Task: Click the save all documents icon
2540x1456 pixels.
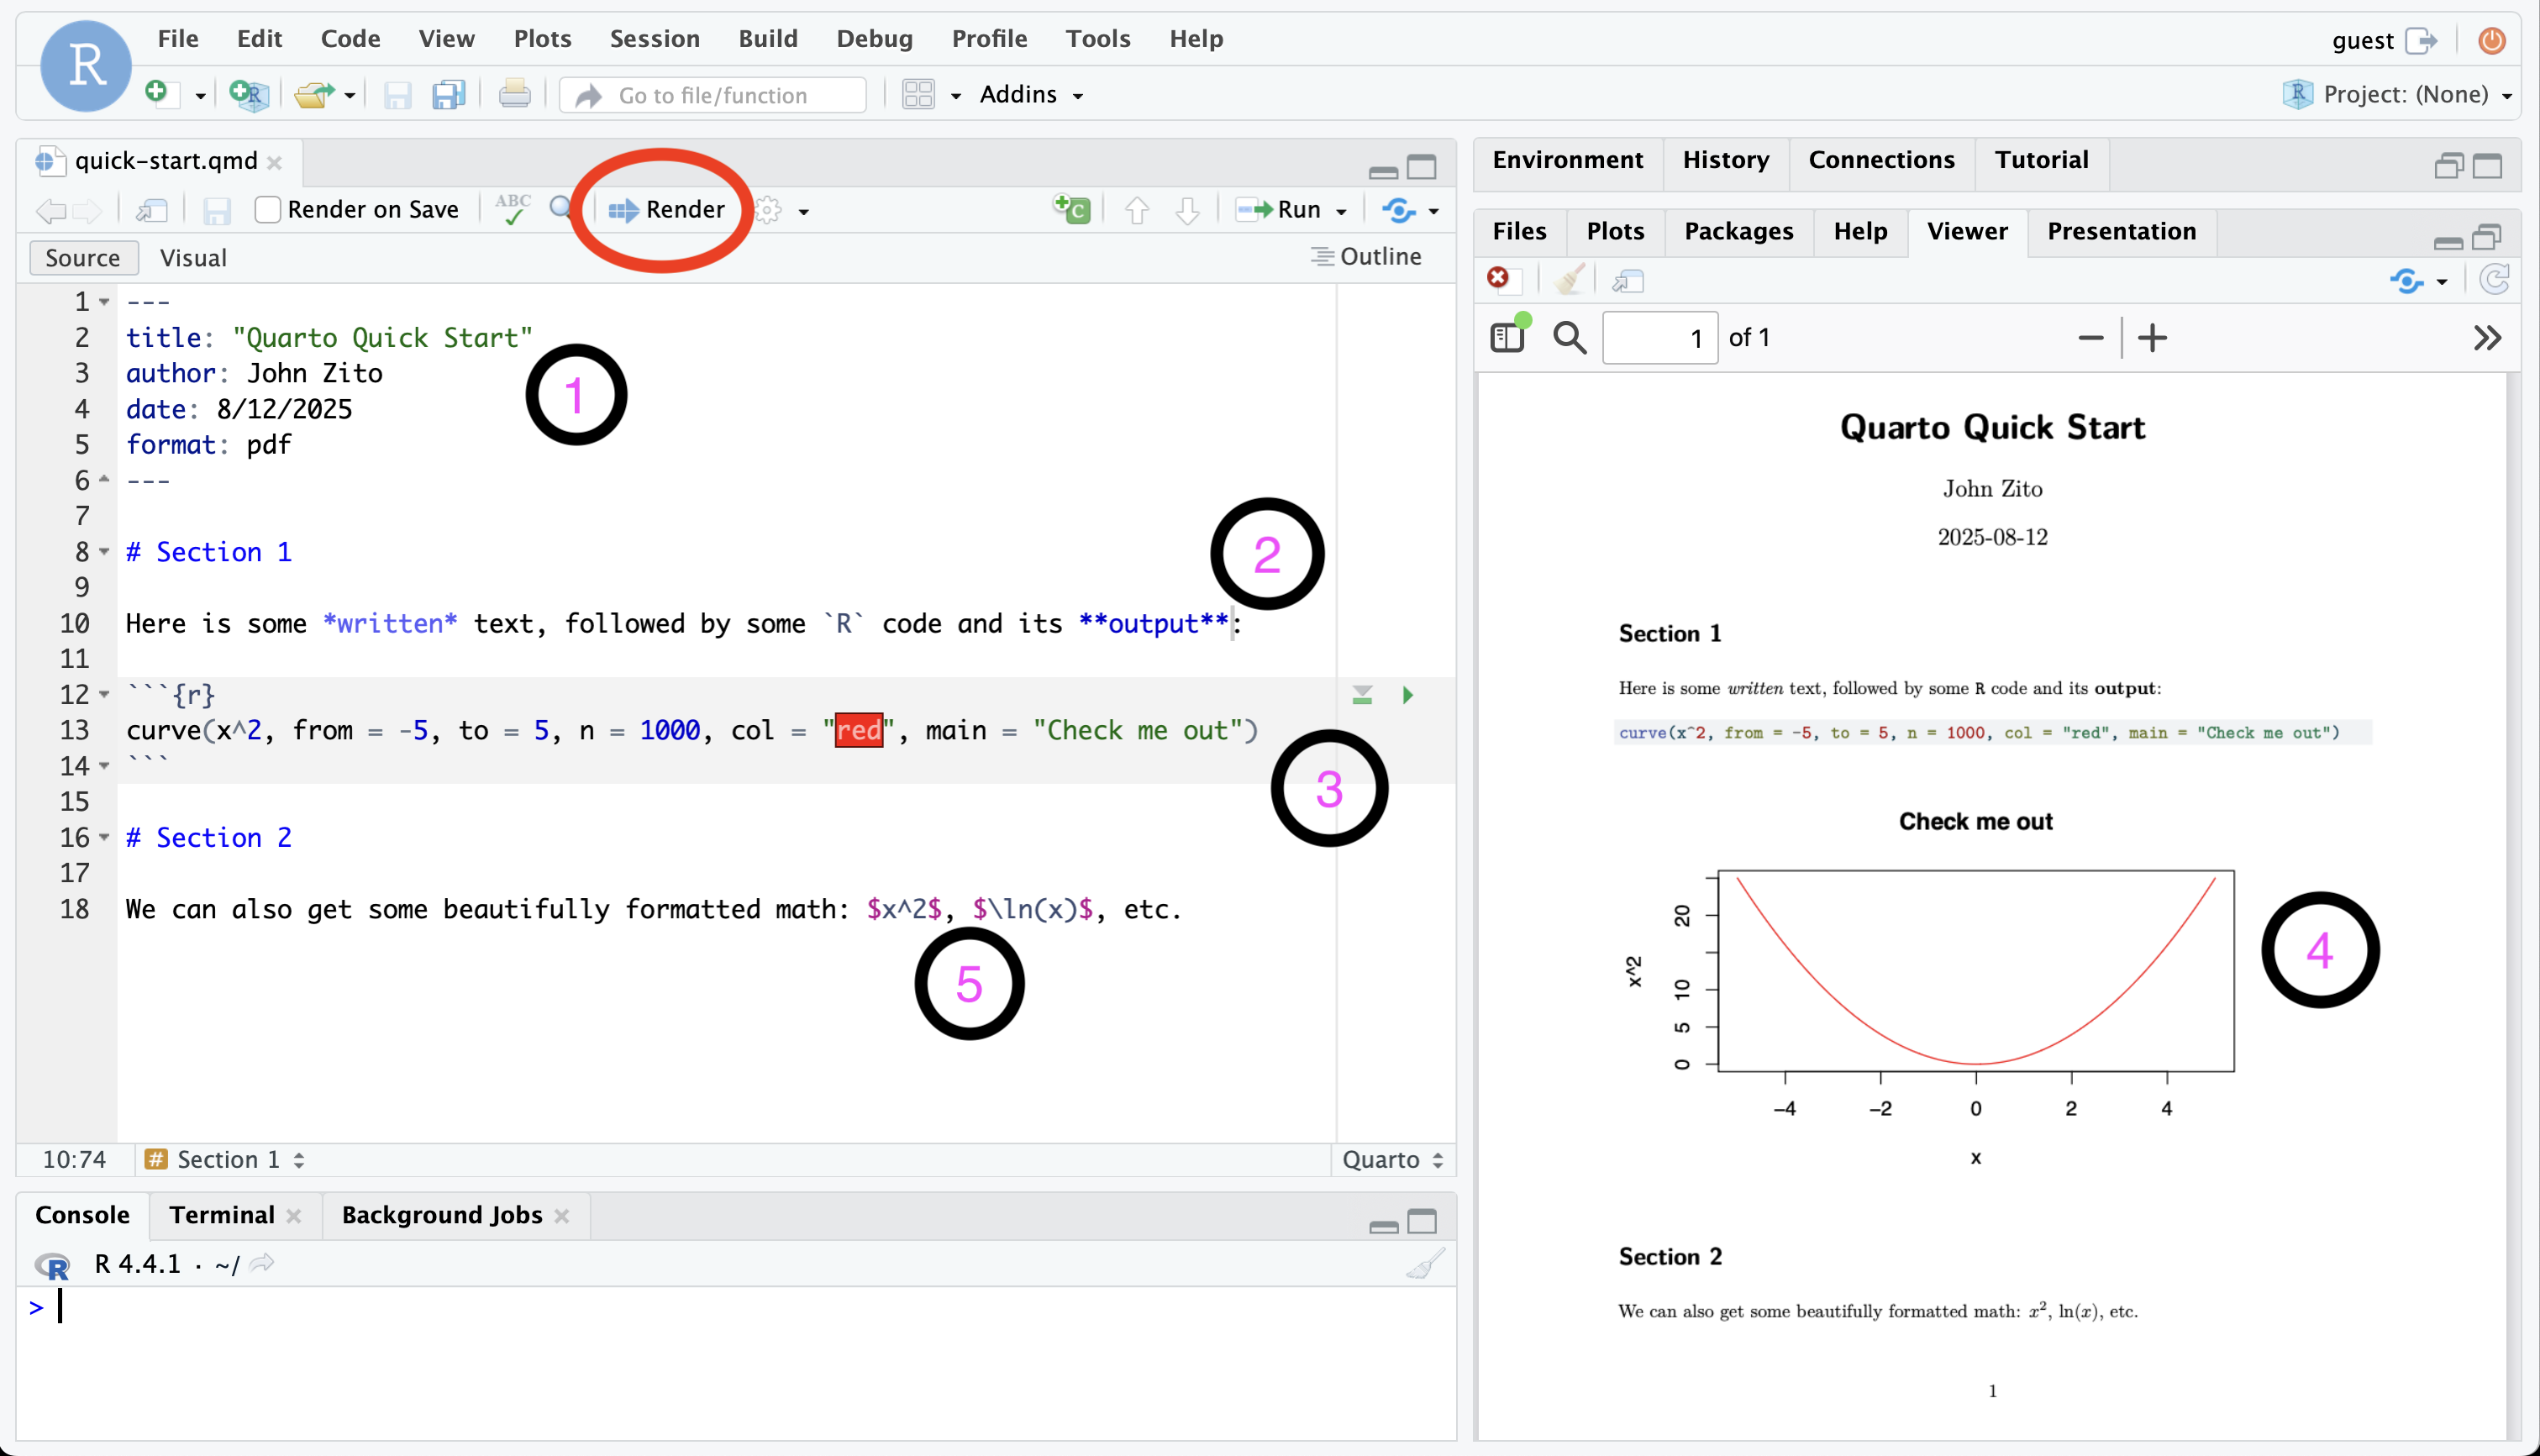Action: pyautogui.click(x=449, y=95)
